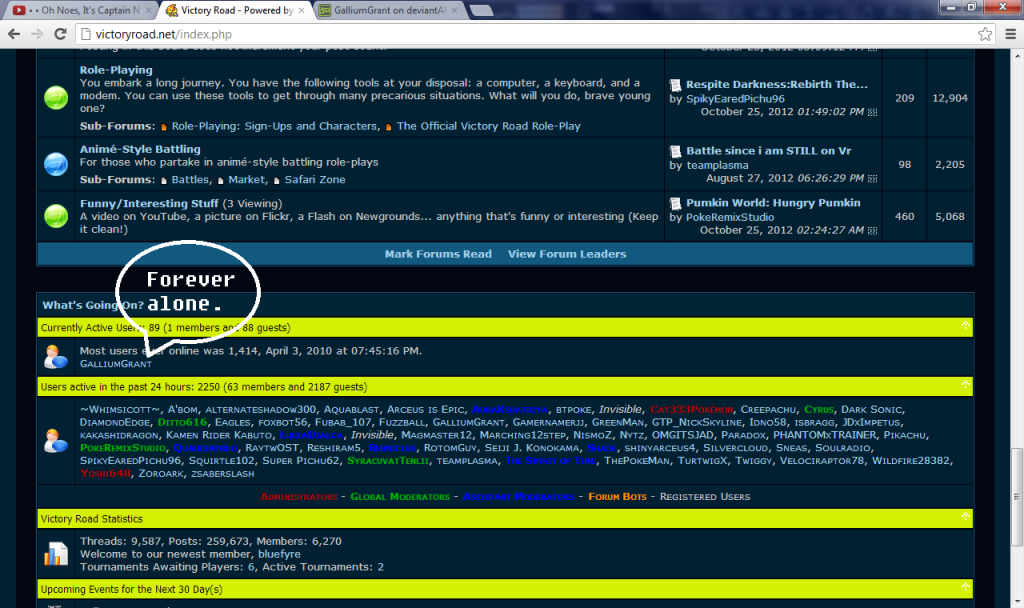The image size is (1024, 608).
Task: Click the green status icon beside Animé-Style Battling
Action: click(x=56, y=165)
